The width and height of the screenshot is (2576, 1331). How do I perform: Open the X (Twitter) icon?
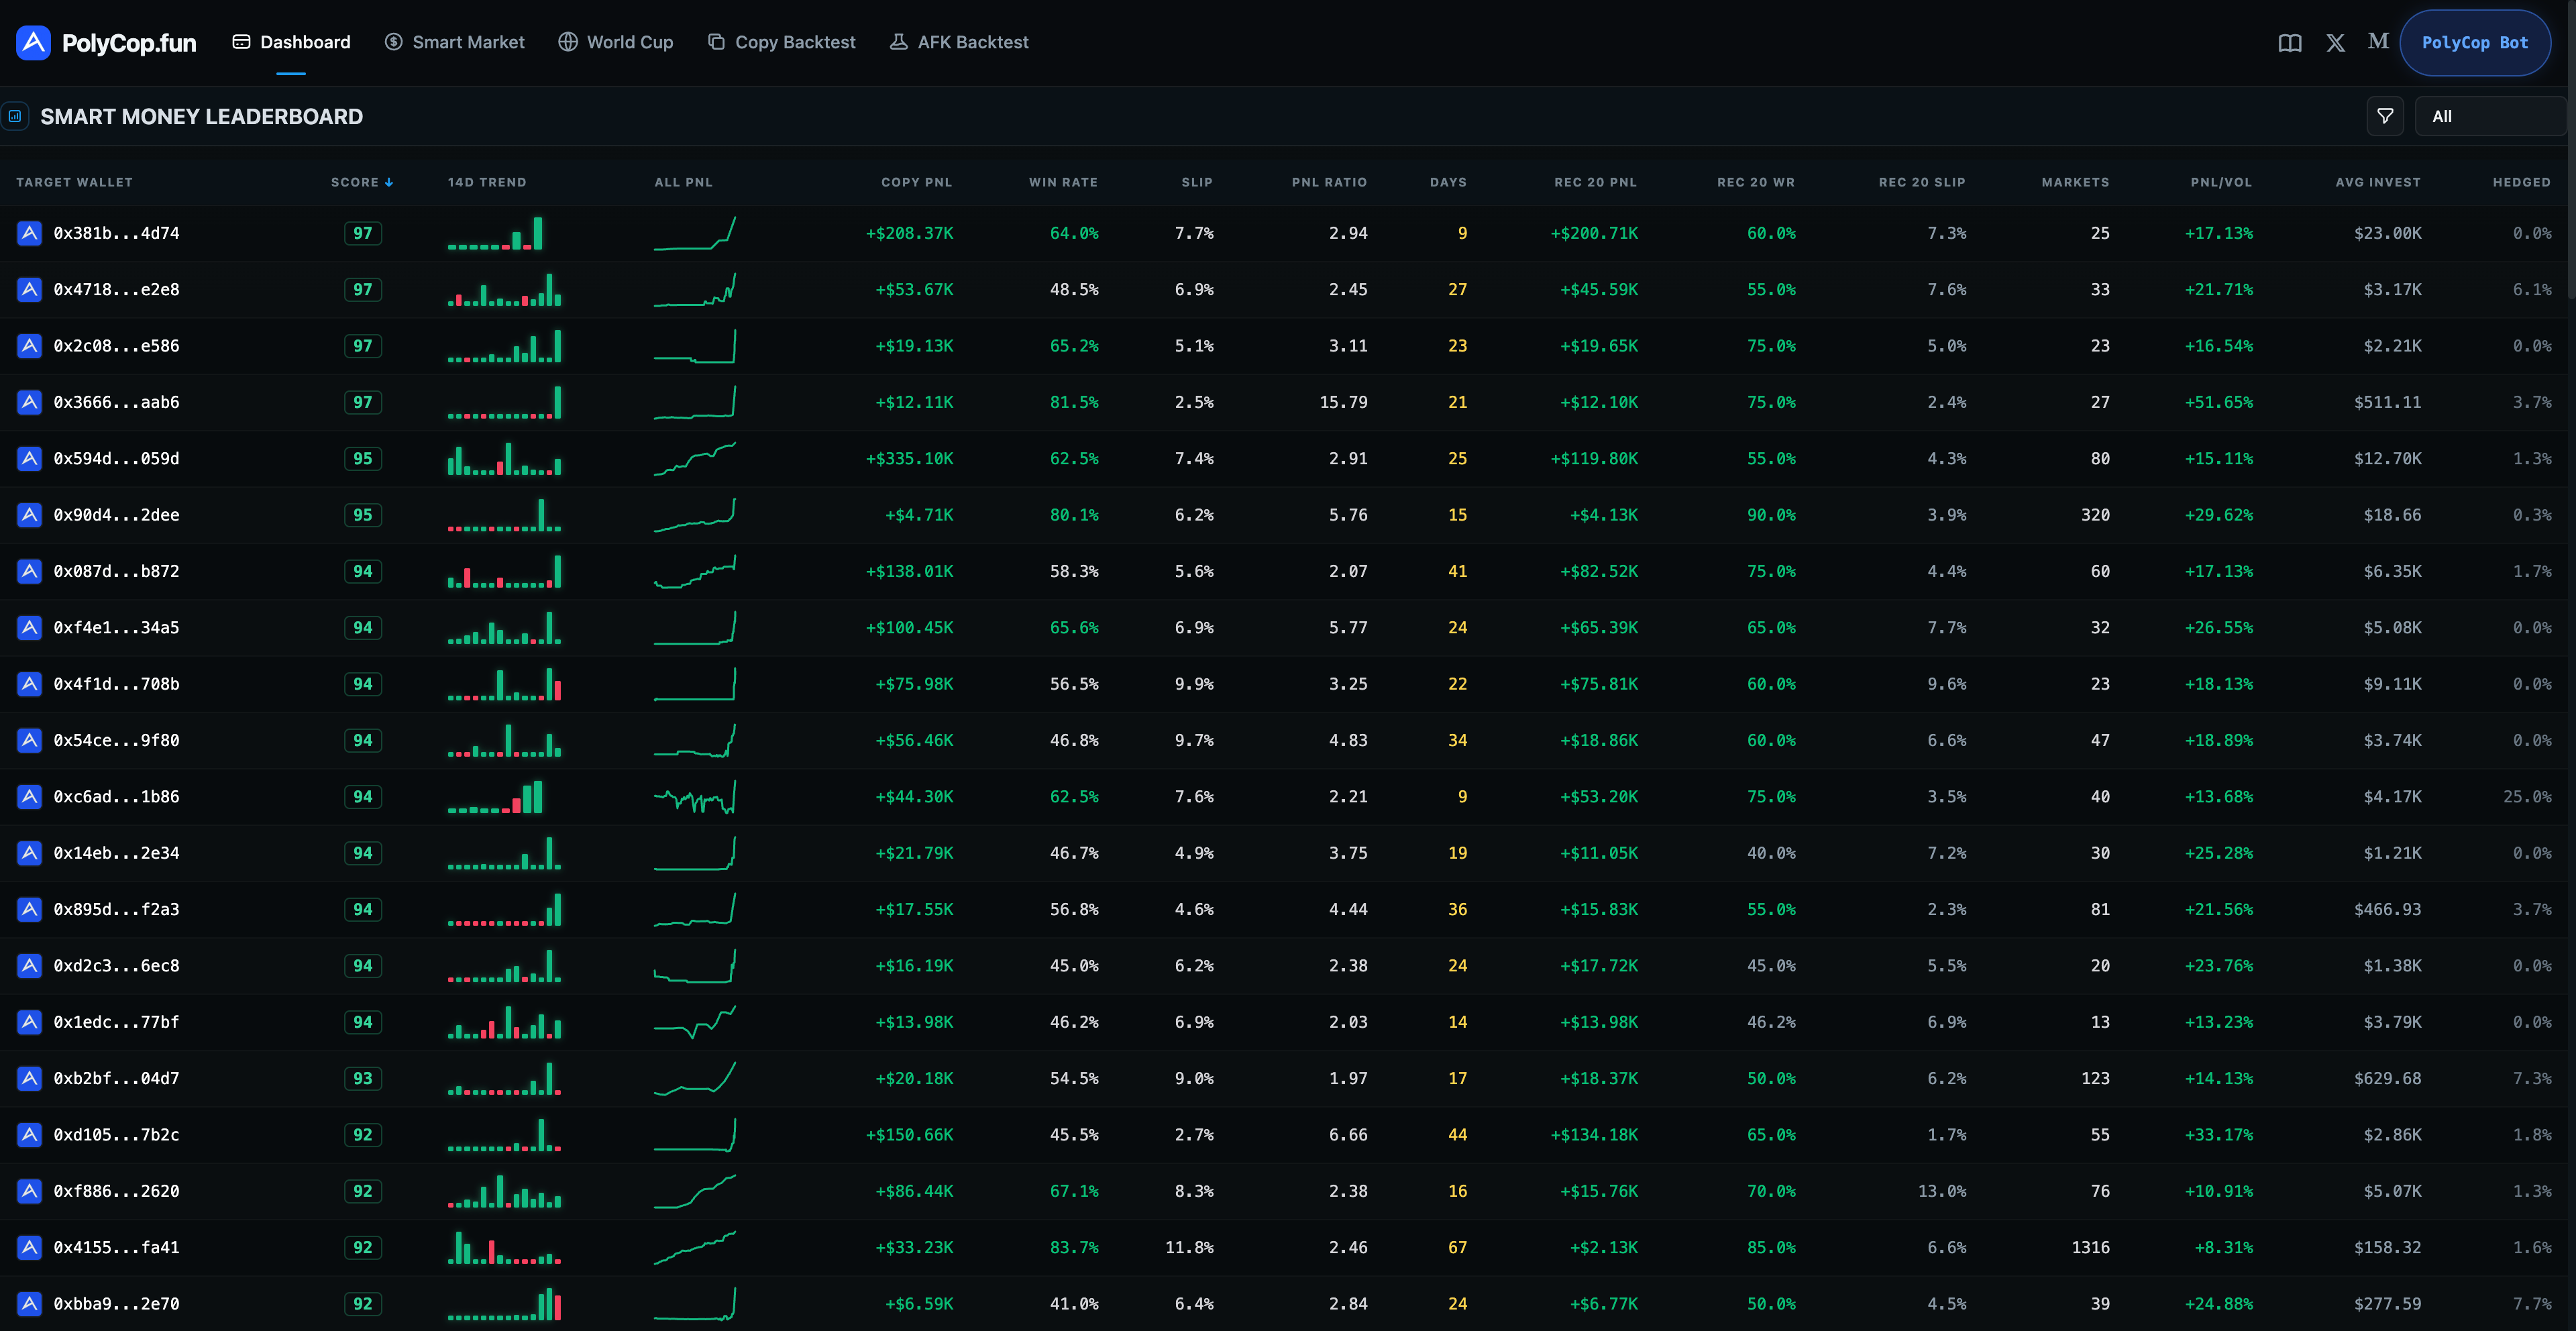[2335, 43]
